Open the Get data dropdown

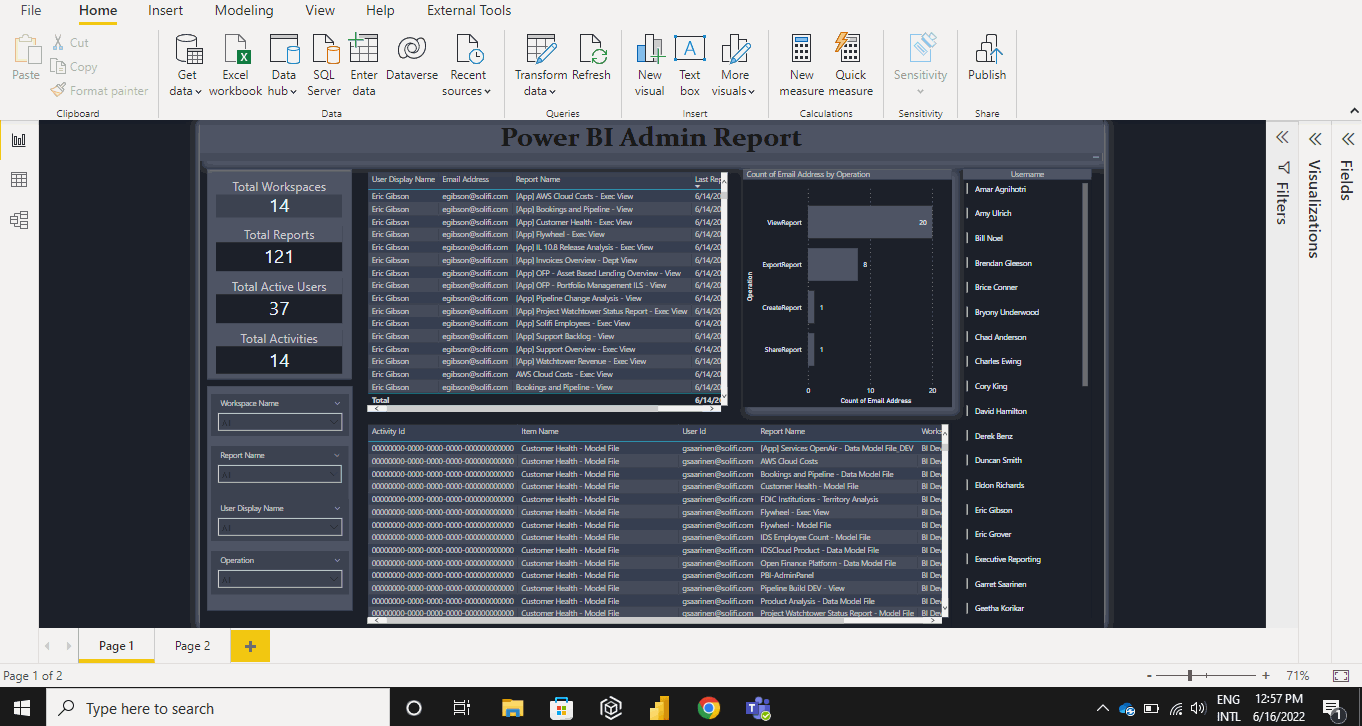pos(186,62)
